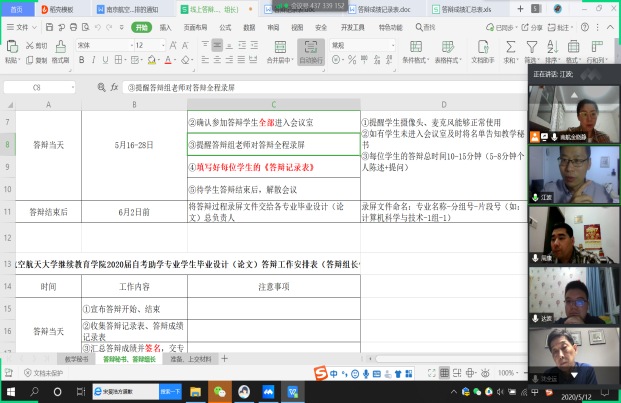The height and width of the screenshot is (403, 621).
Task: Select the 教学秘书 sheet tab
Action: tap(76, 357)
